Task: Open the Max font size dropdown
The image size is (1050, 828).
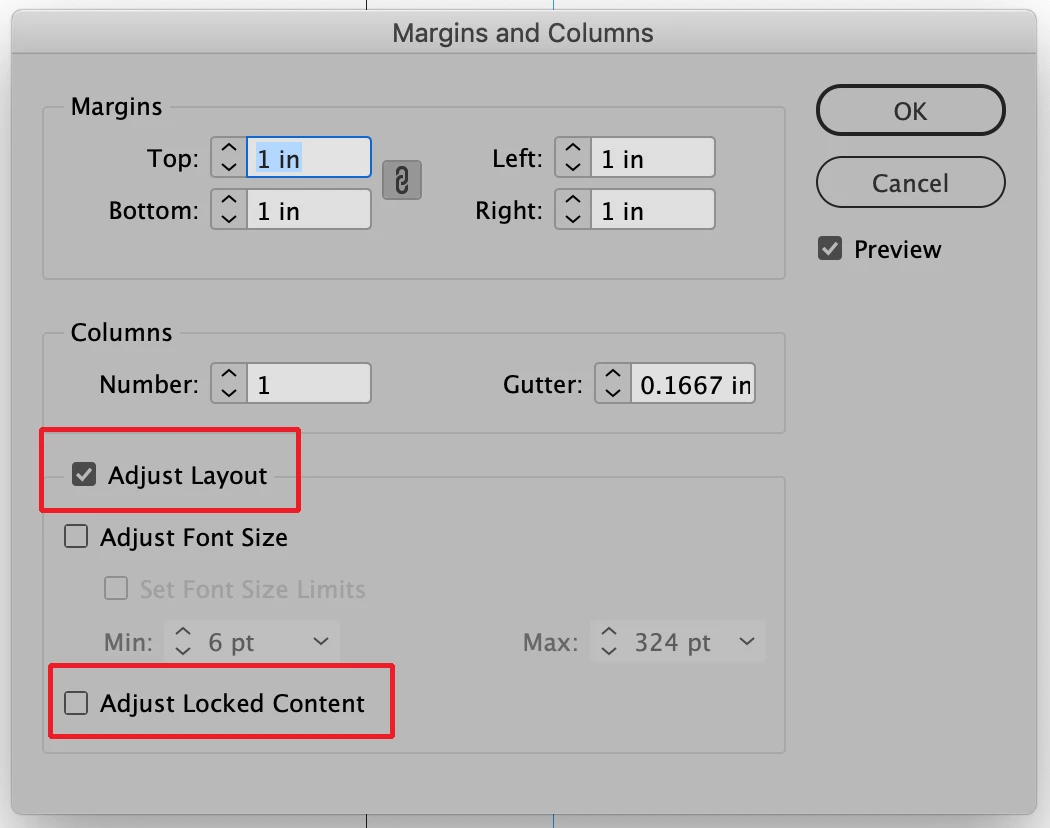Action: 747,642
